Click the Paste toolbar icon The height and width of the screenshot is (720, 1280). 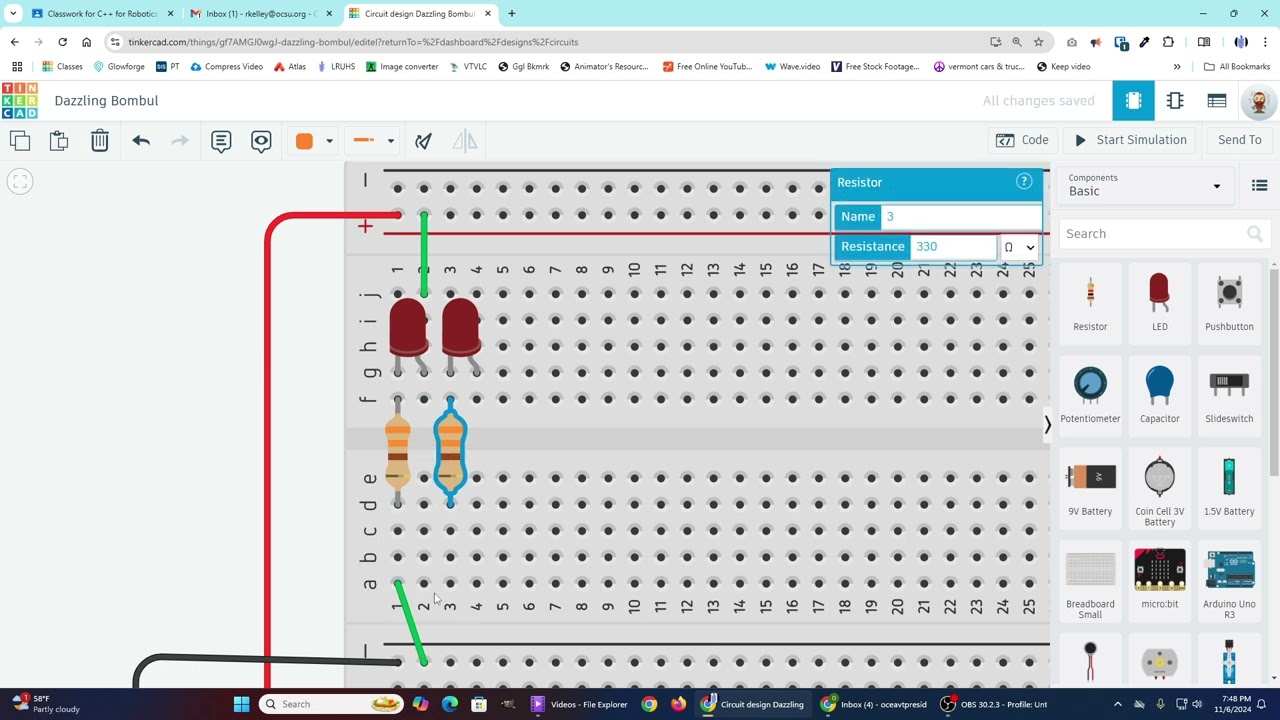59,141
